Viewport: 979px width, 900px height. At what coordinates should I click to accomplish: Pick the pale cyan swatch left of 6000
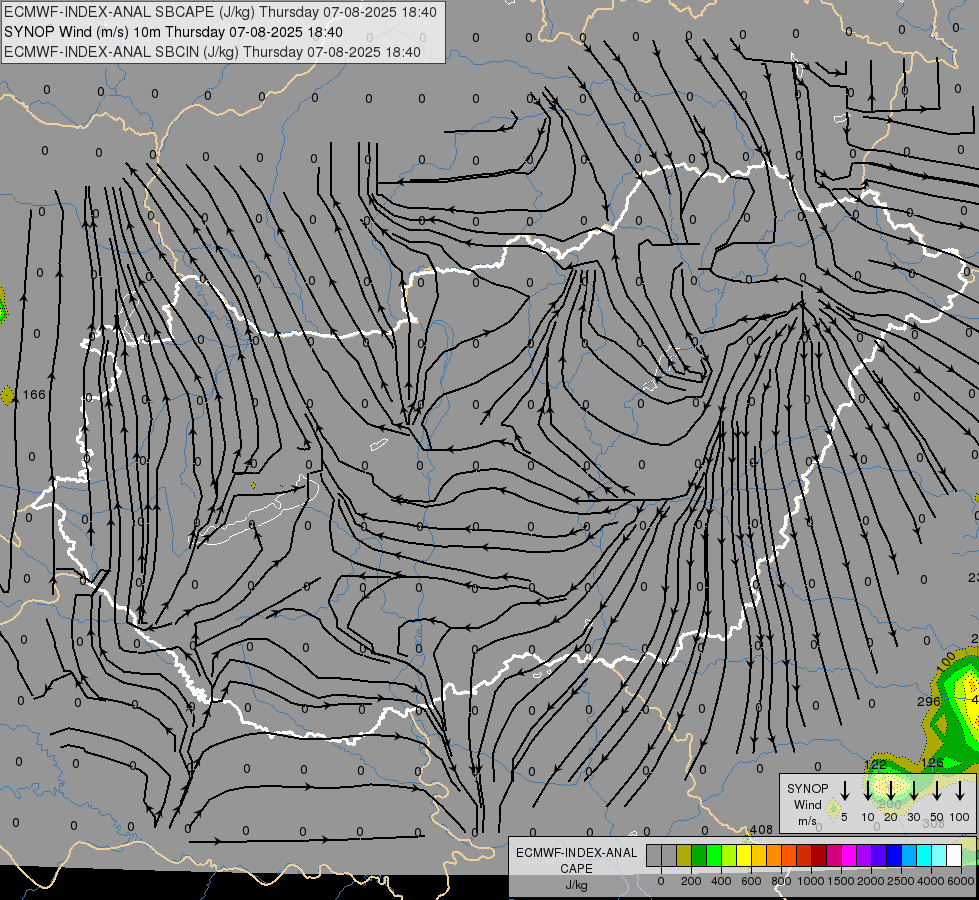click(940, 855)
